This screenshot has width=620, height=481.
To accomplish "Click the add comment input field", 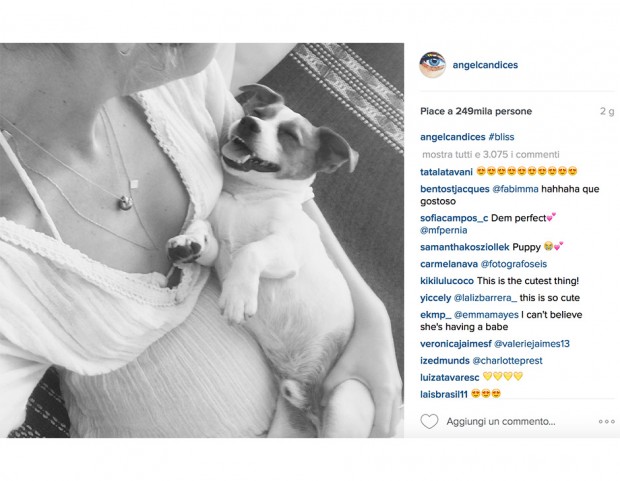I will pyautogui.click(x=501, y=422).
